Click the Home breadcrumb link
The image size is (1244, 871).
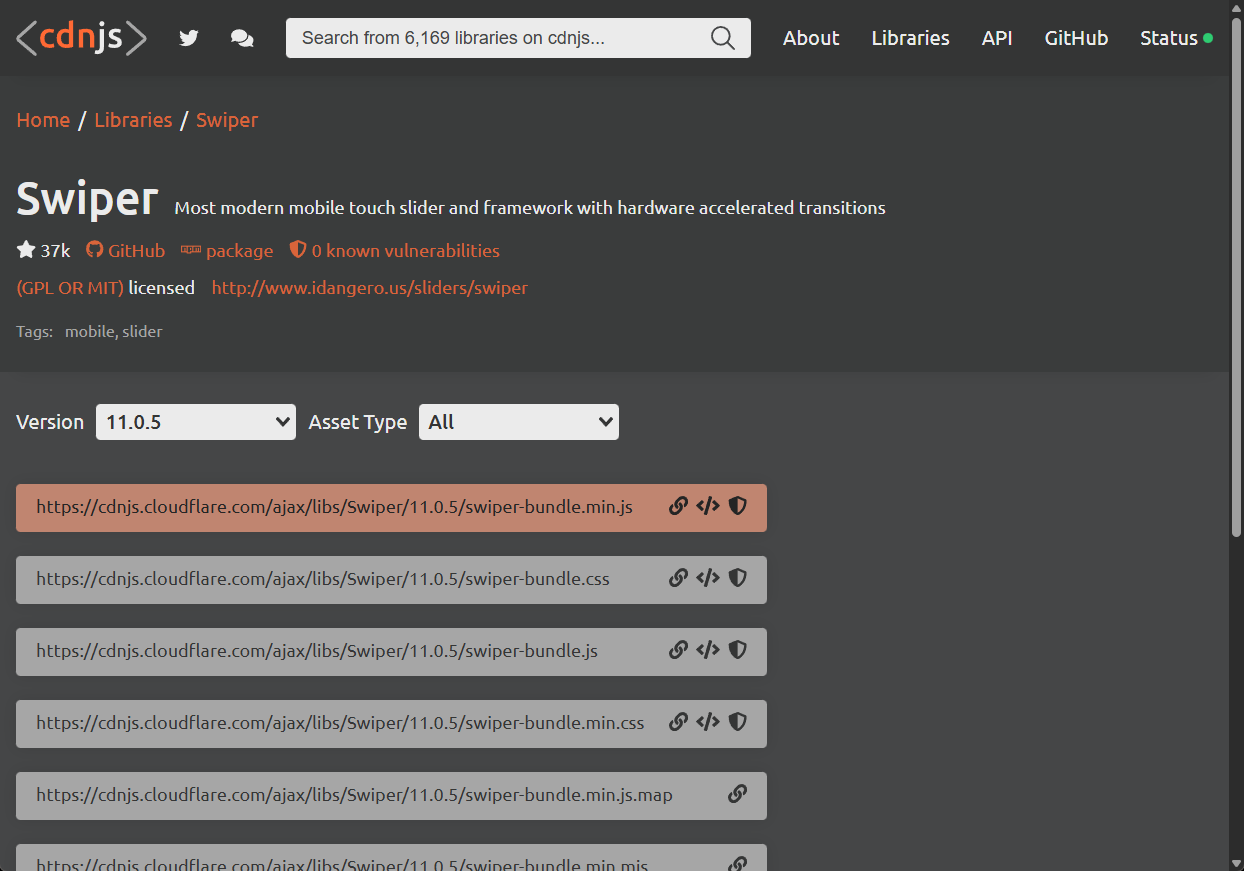pyautogui.click(x=43, y=120)
